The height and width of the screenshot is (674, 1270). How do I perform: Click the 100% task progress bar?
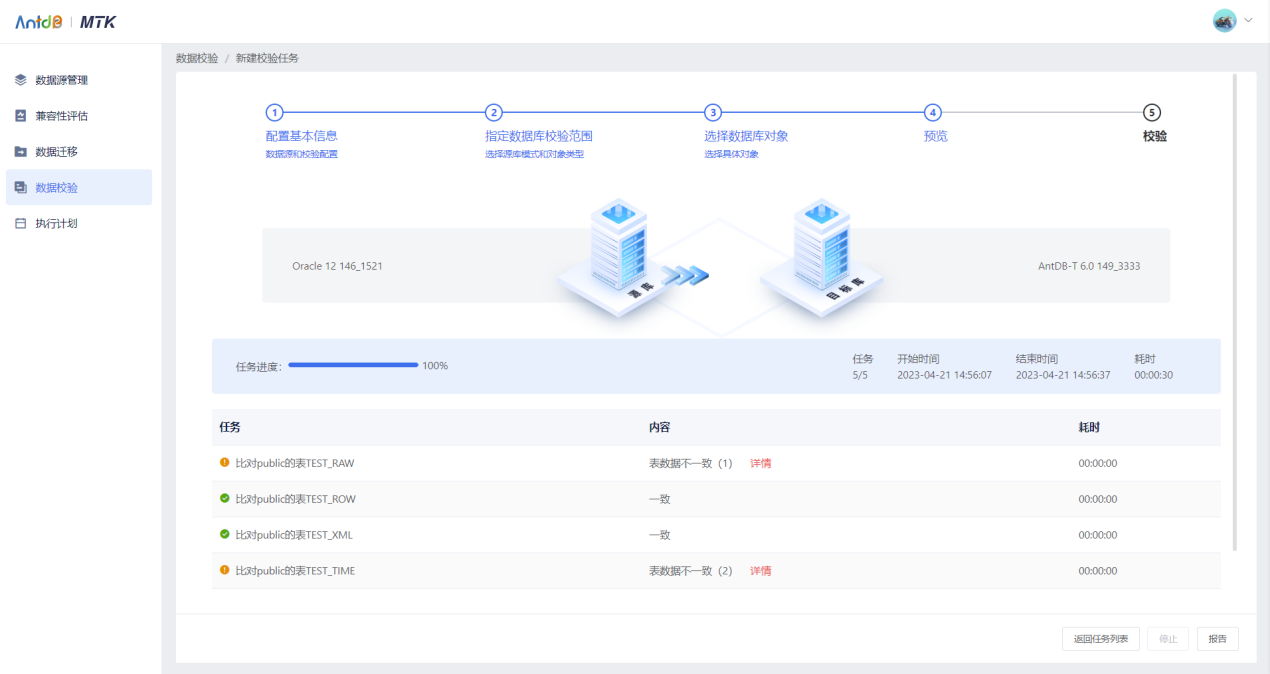click(353, 365)
